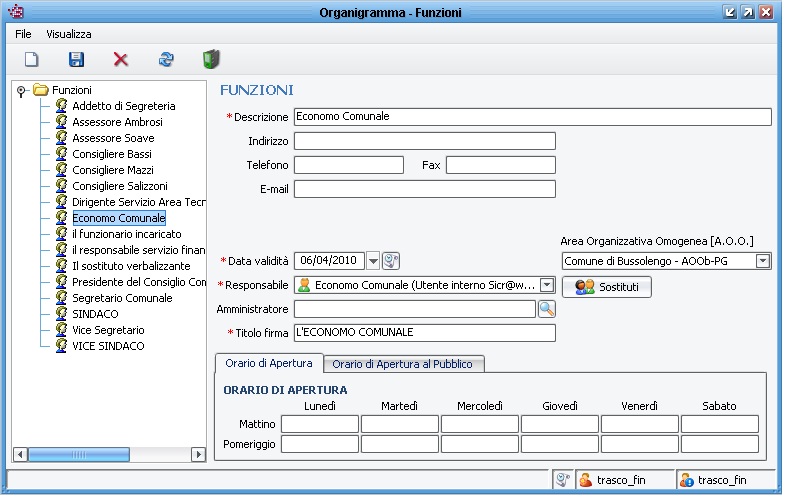The image size is (786, 499).
Task: Click the green exit door icon
Action: (211, 60)
